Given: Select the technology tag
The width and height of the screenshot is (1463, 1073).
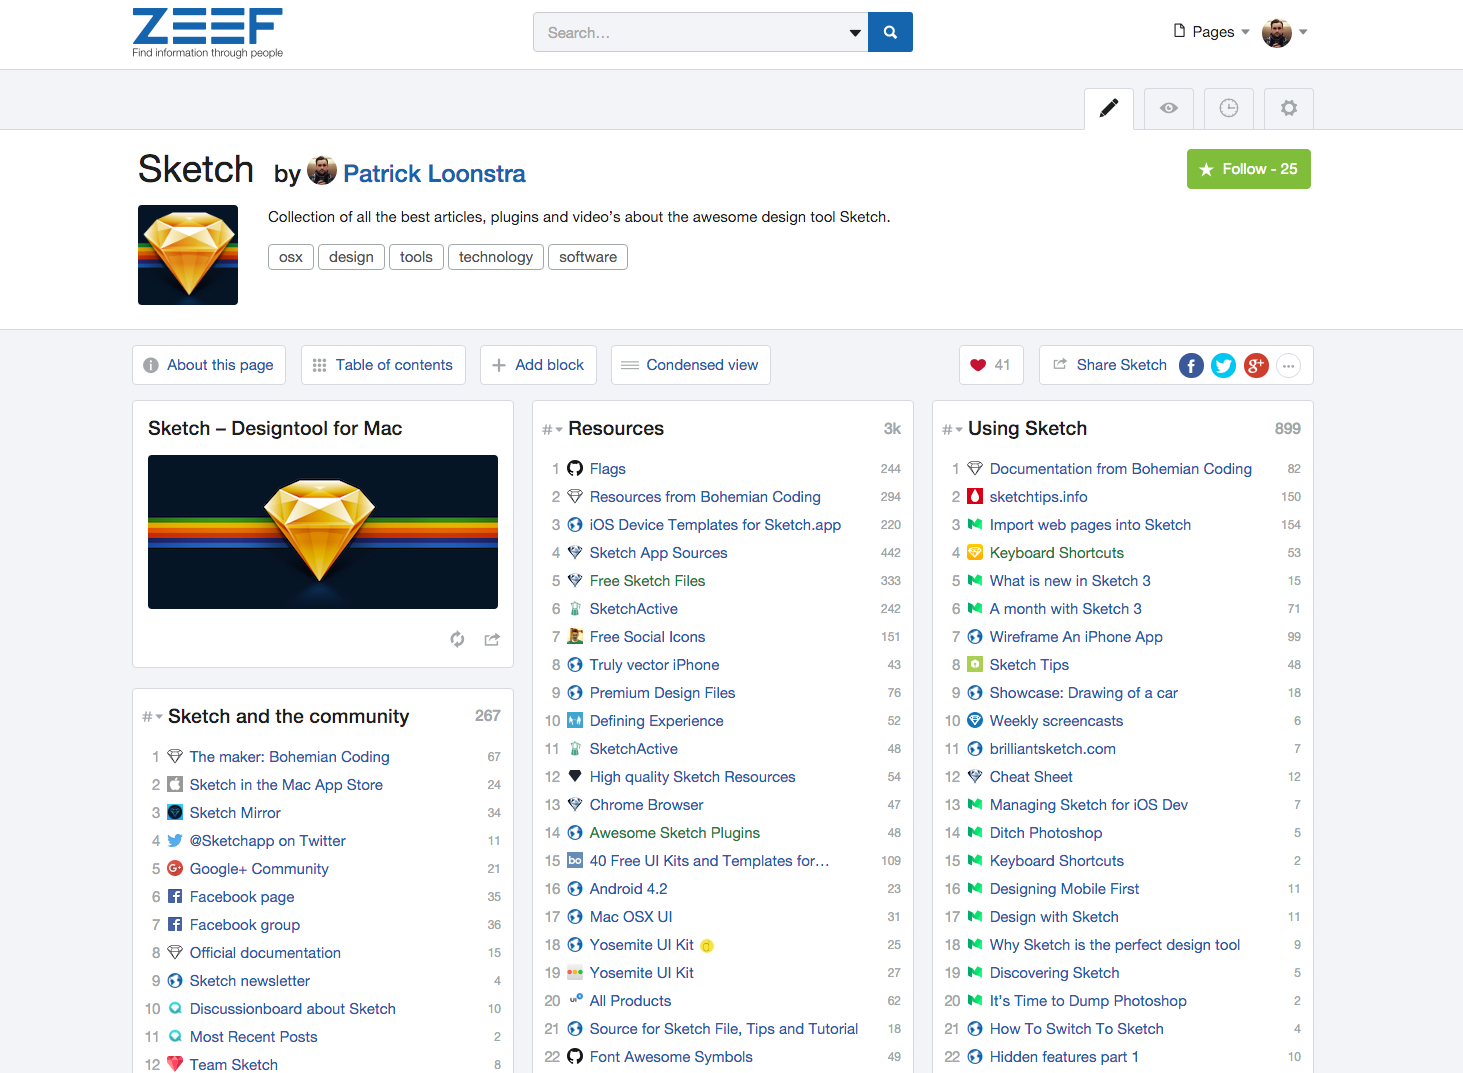Looking at the screenshot, I should pyautogui.click(x=496, y=257).
